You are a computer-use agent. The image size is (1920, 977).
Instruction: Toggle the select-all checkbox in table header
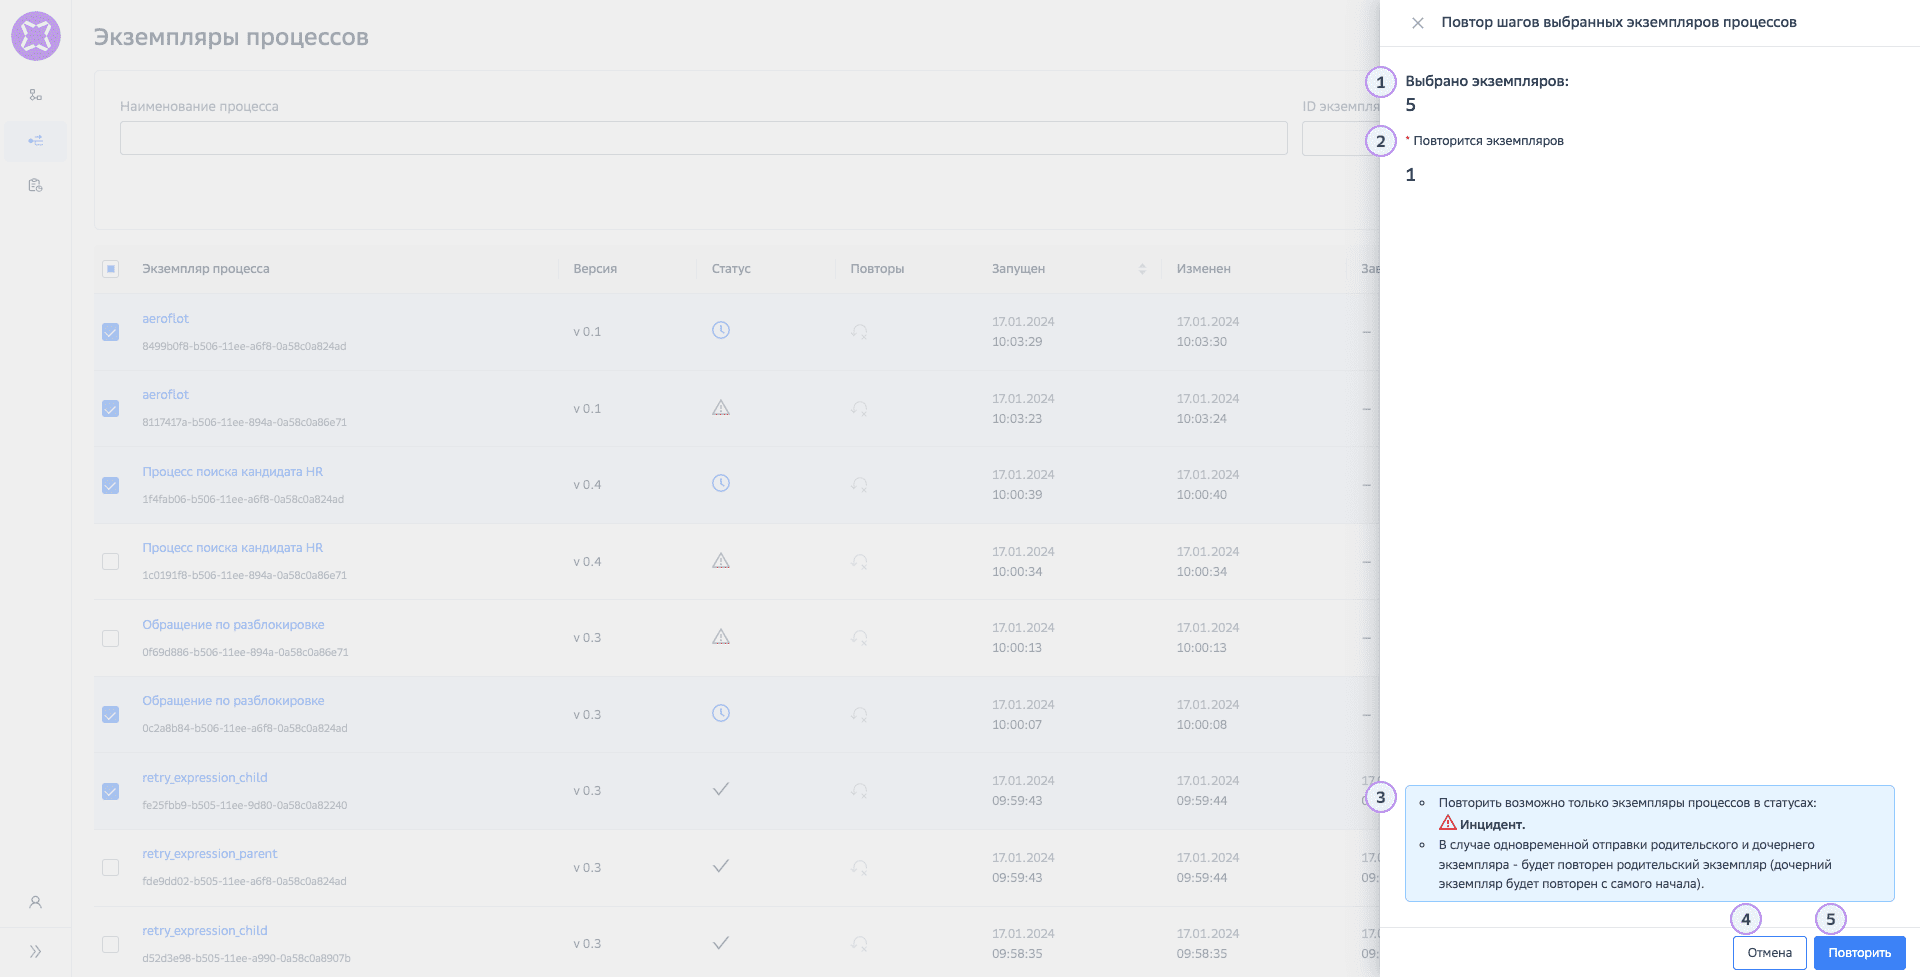tap(111, 269)
